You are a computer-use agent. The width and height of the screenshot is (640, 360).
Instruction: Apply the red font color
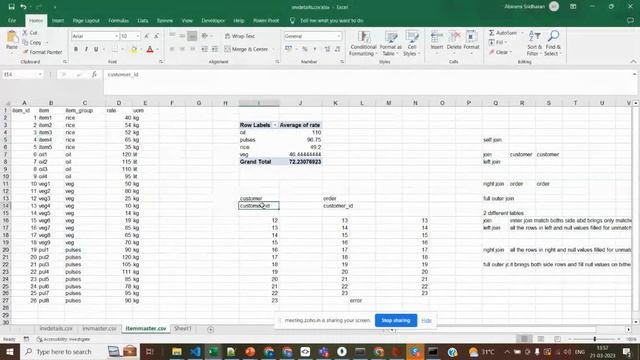point(150,50)
